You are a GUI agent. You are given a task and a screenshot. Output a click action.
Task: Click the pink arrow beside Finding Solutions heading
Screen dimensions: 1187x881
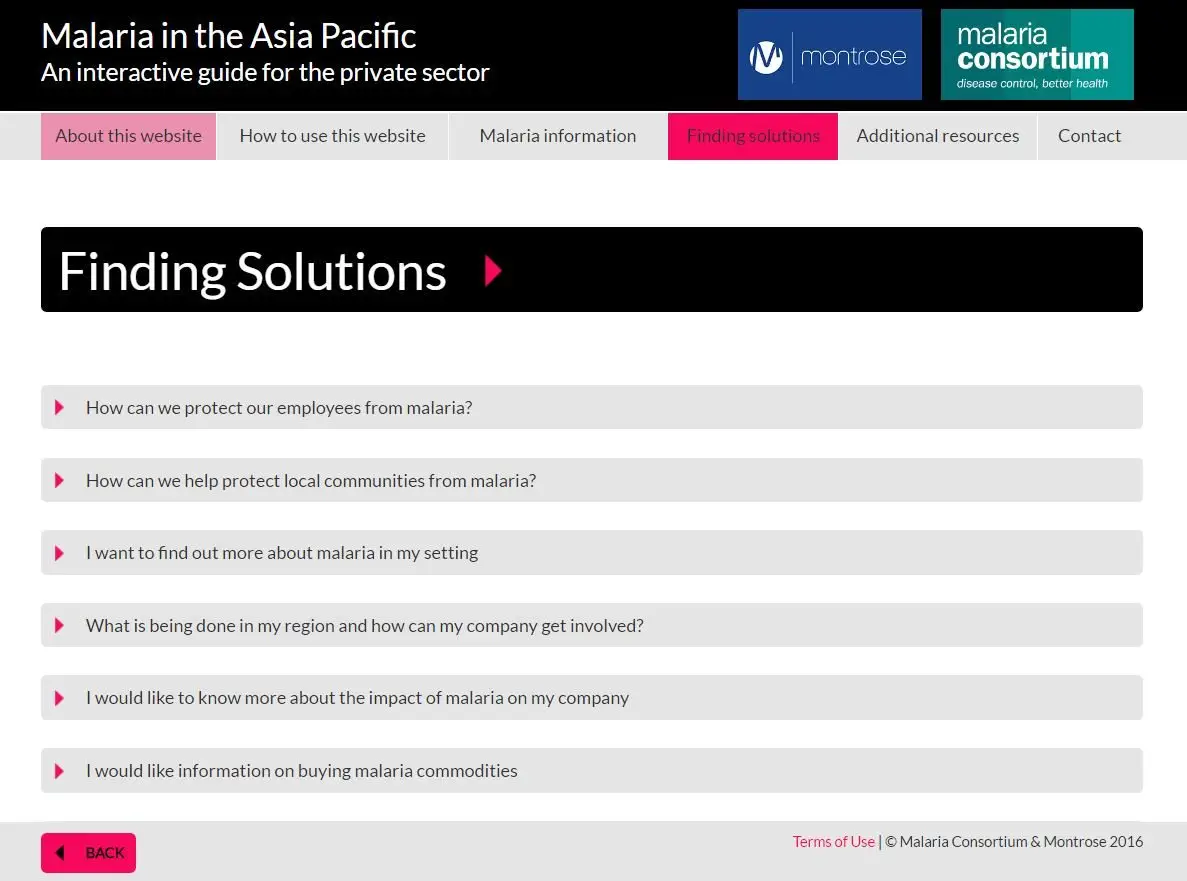pyautogui.click(x=493, y=270)
